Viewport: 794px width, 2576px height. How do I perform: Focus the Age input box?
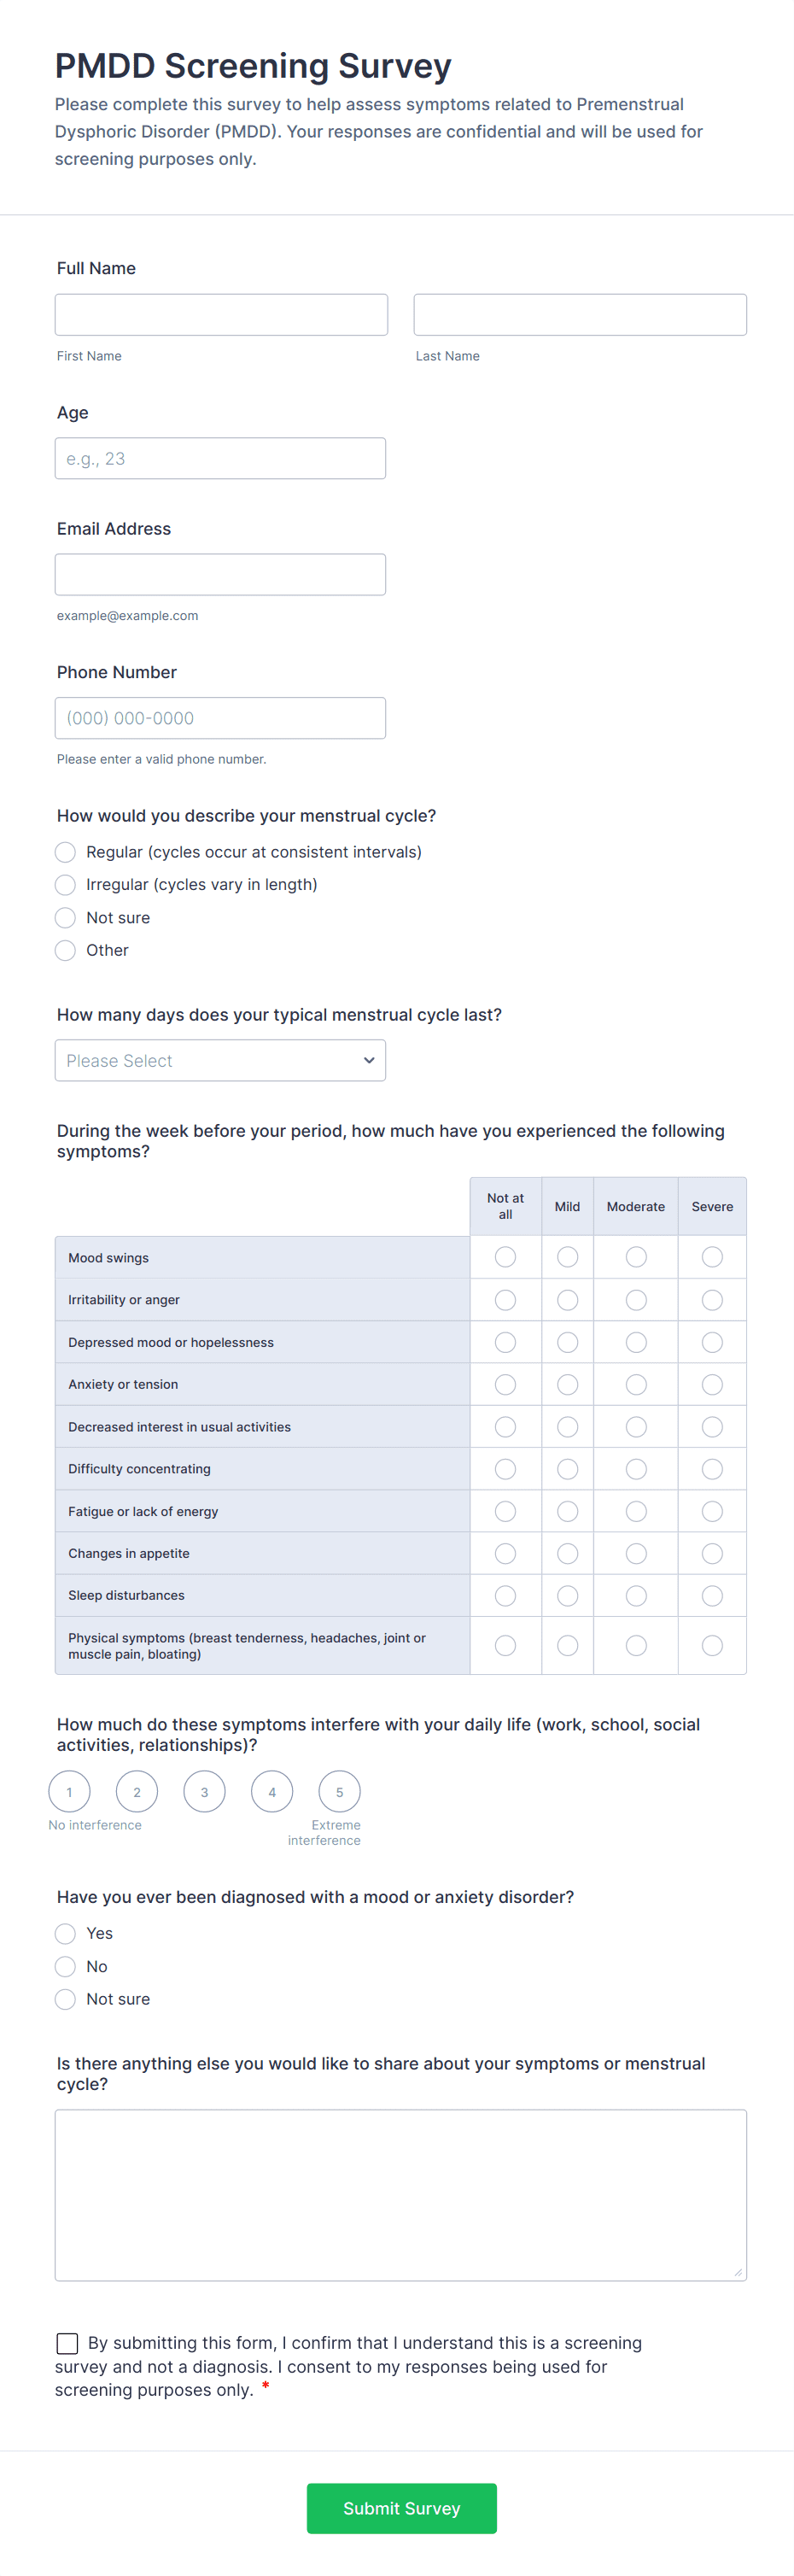pos(220,459)
